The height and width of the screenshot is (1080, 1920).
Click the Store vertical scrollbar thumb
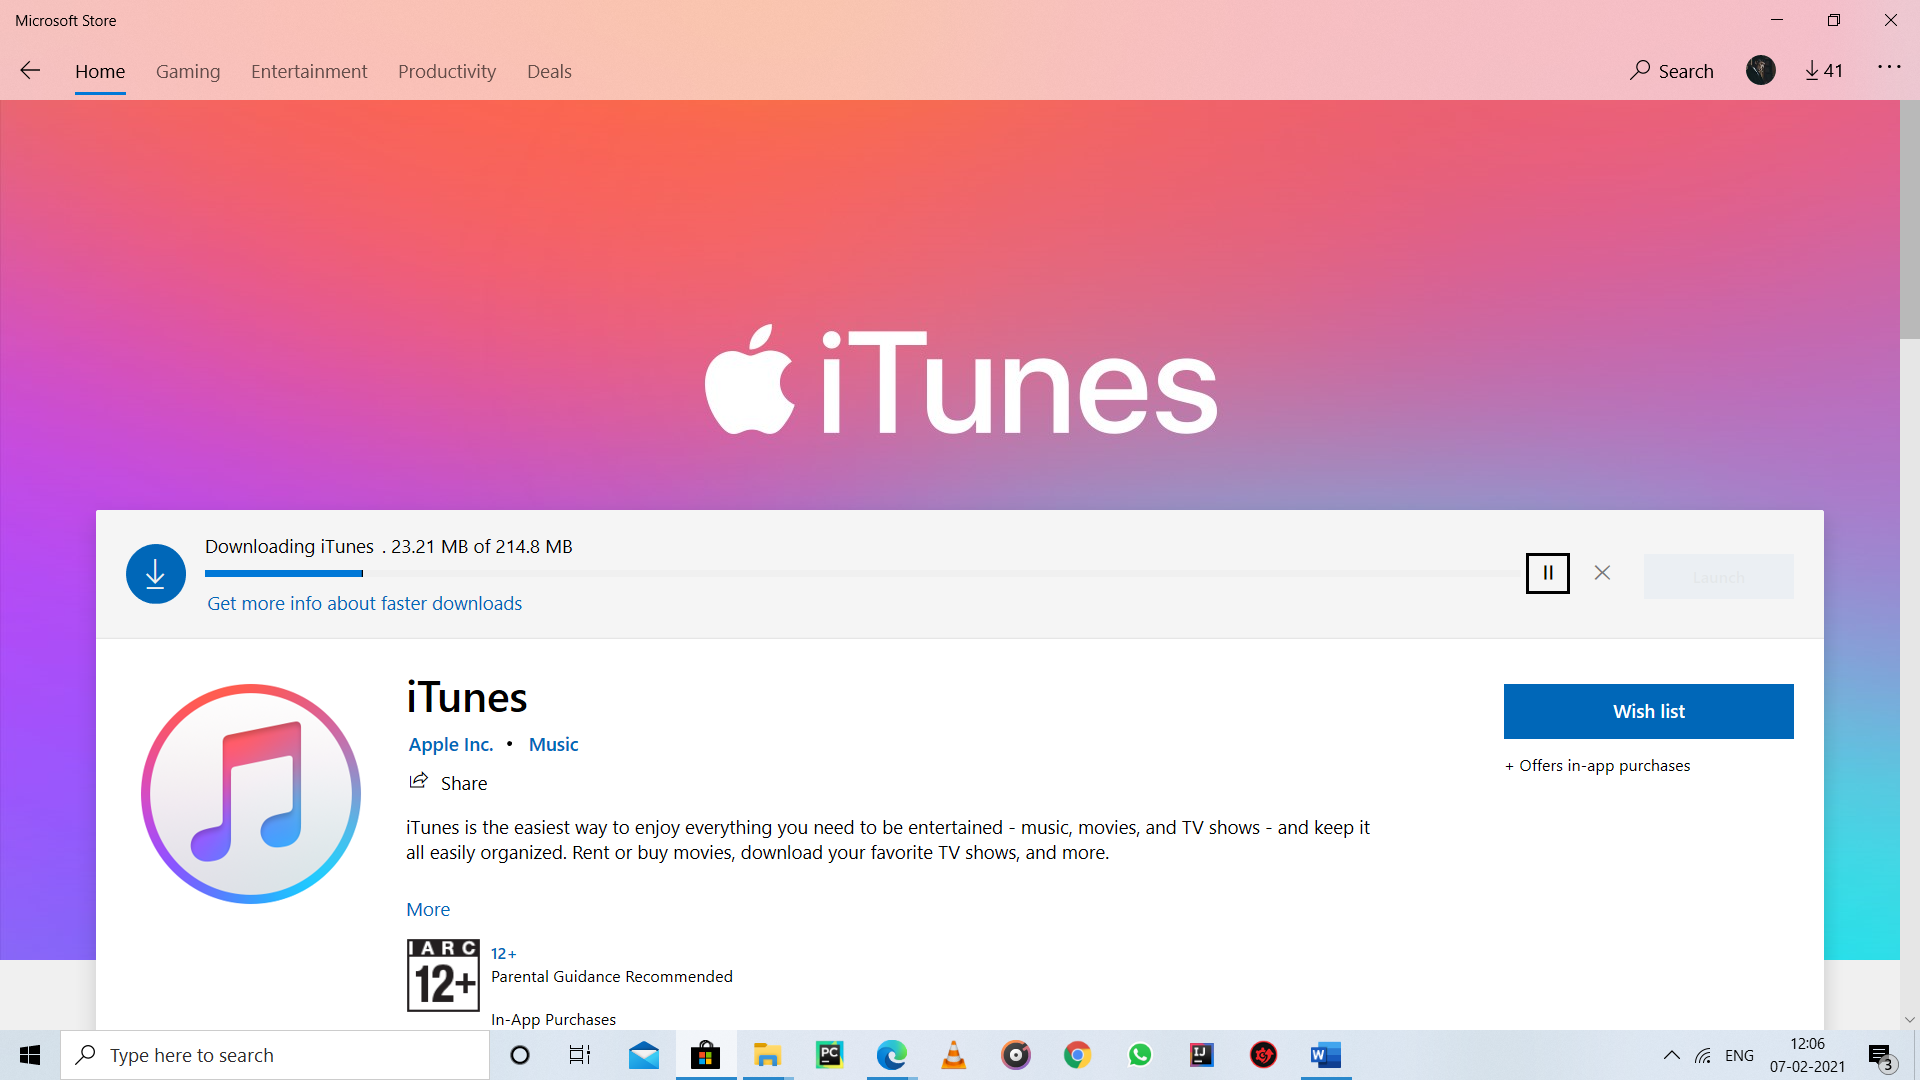point(1910,220)
